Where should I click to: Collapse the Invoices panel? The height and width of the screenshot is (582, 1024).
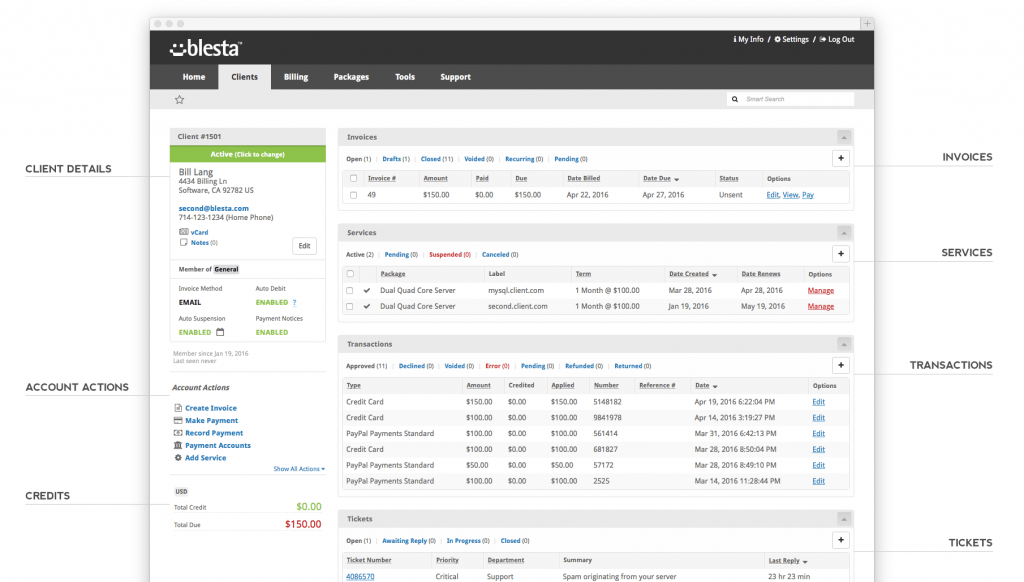point(843,137)
